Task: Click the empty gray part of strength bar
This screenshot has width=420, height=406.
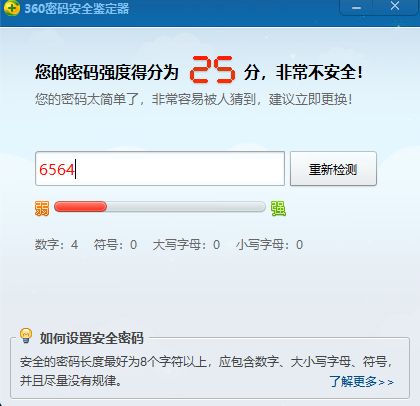Action: [x=186, y=207]
